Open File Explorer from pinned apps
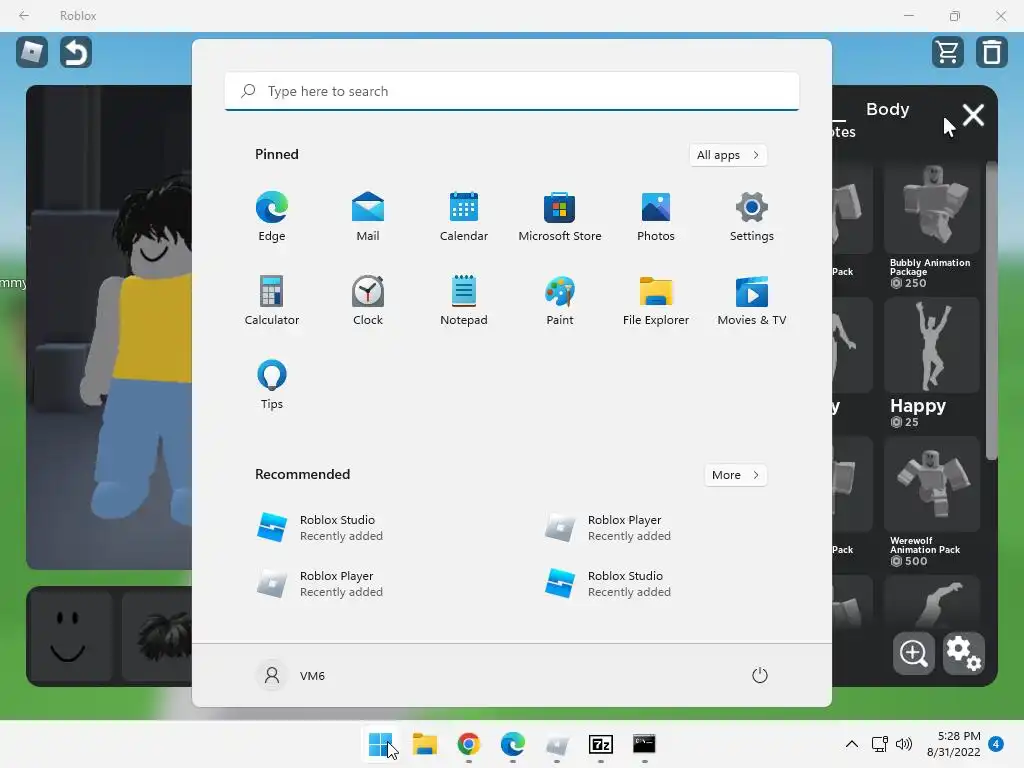1024x768 pixels. tap(656, 300)
